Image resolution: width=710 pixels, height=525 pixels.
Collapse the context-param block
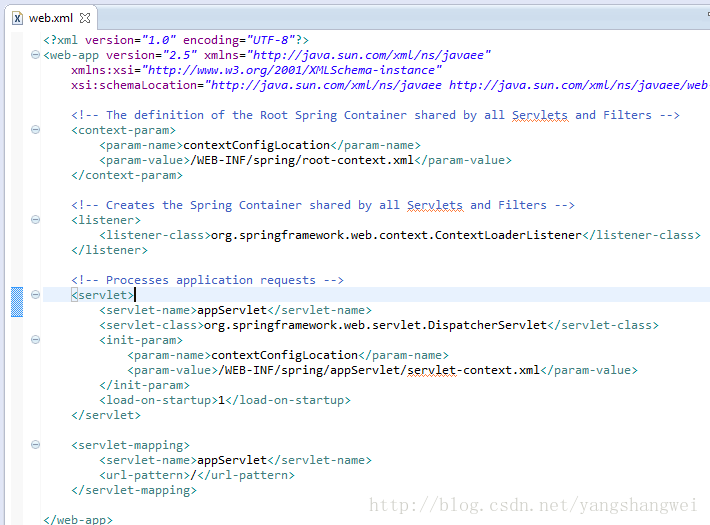pos(36,130)
